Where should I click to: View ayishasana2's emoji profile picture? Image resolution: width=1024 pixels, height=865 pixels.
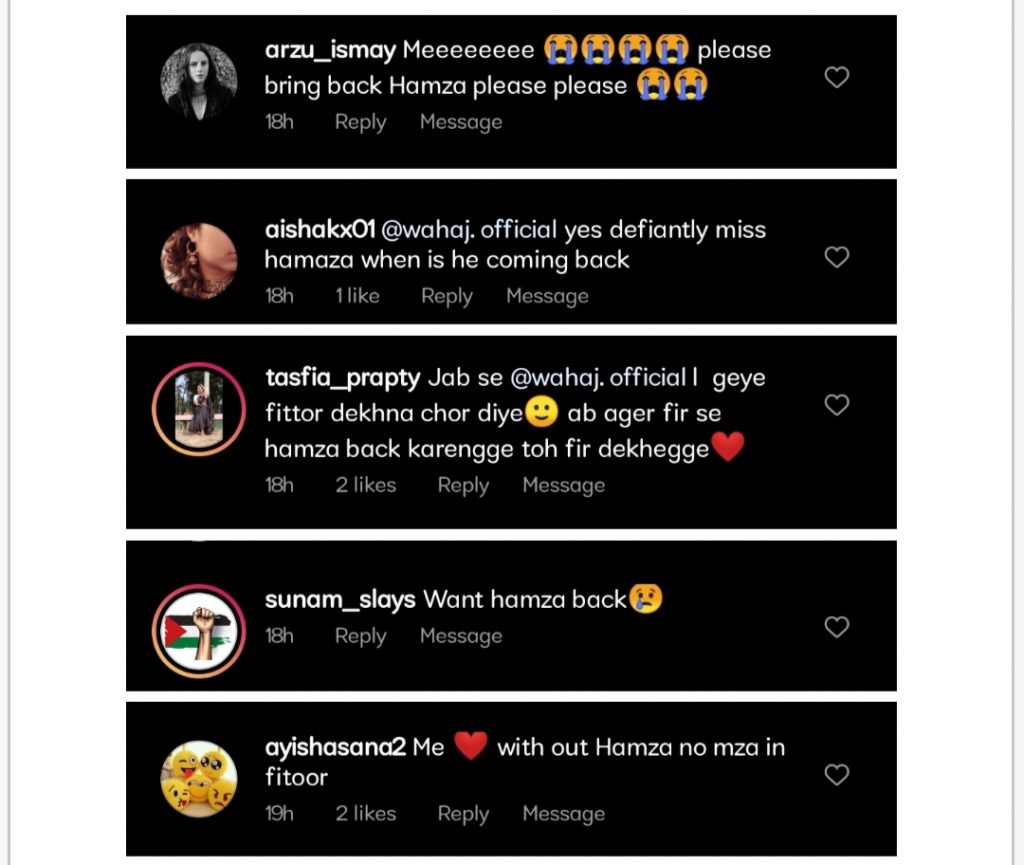[x=199, y=779]
